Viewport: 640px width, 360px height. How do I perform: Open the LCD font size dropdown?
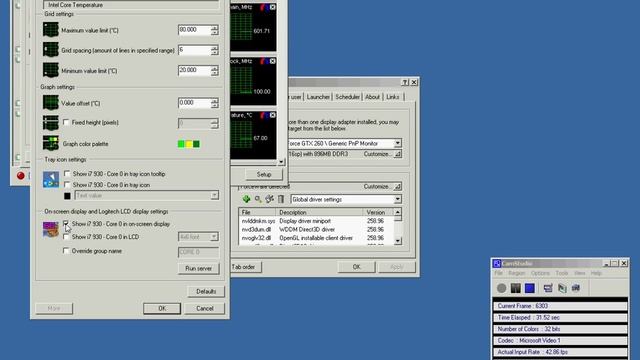tap(214, 237)
